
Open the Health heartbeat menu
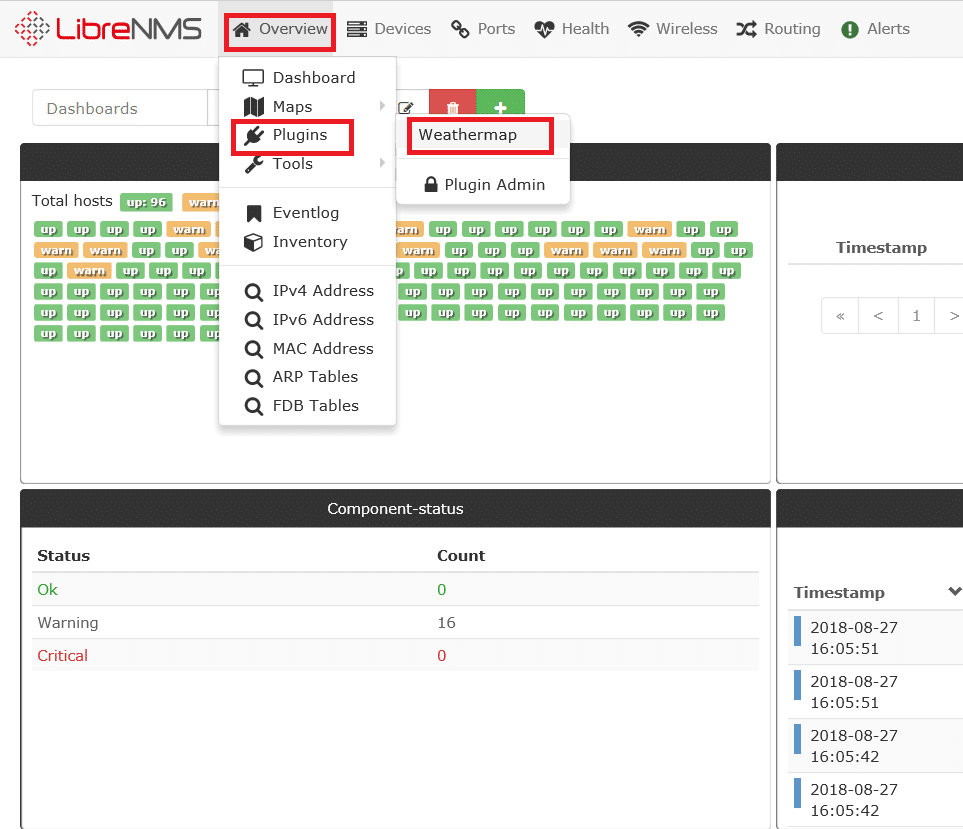coord(571,29)
